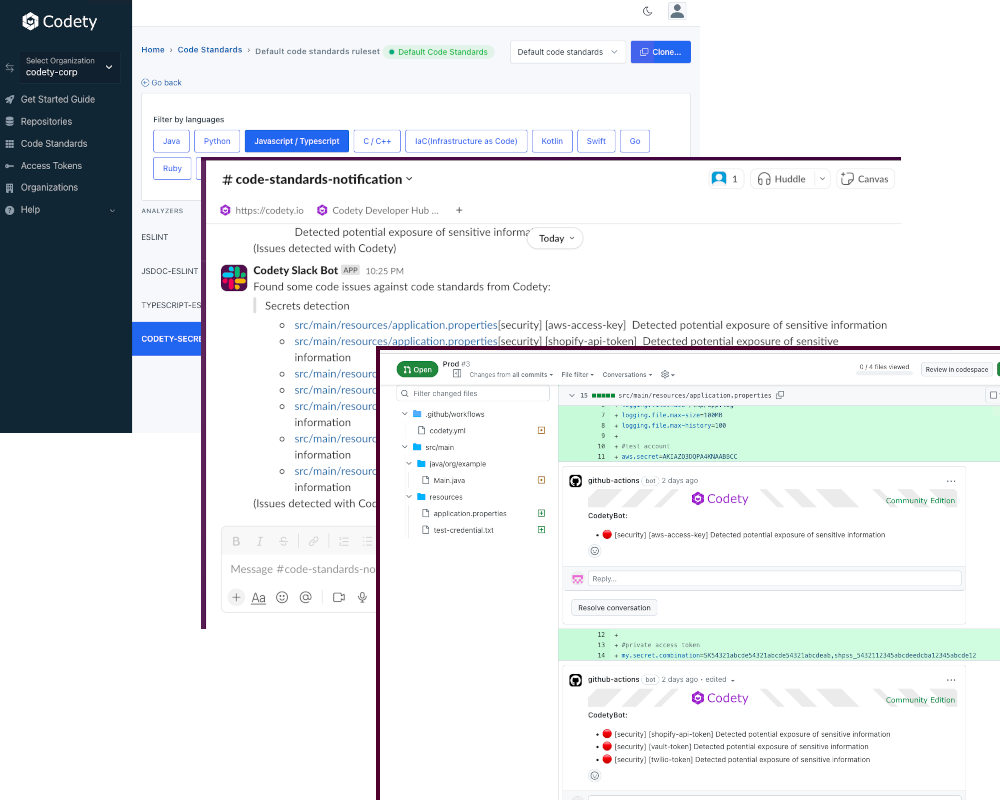Click the Strikethrough formatting icon in Slack
The image size is (1000, 800).
pyautogui.click(x=284, y=542)
